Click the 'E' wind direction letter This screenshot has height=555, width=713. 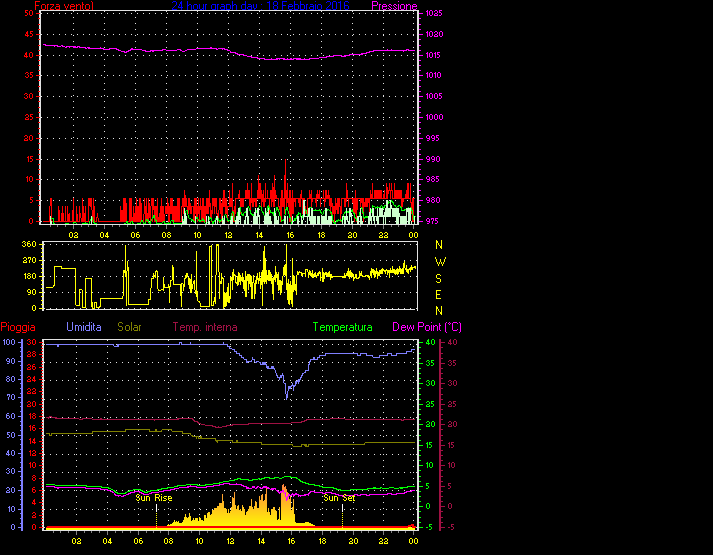[439, 294]
